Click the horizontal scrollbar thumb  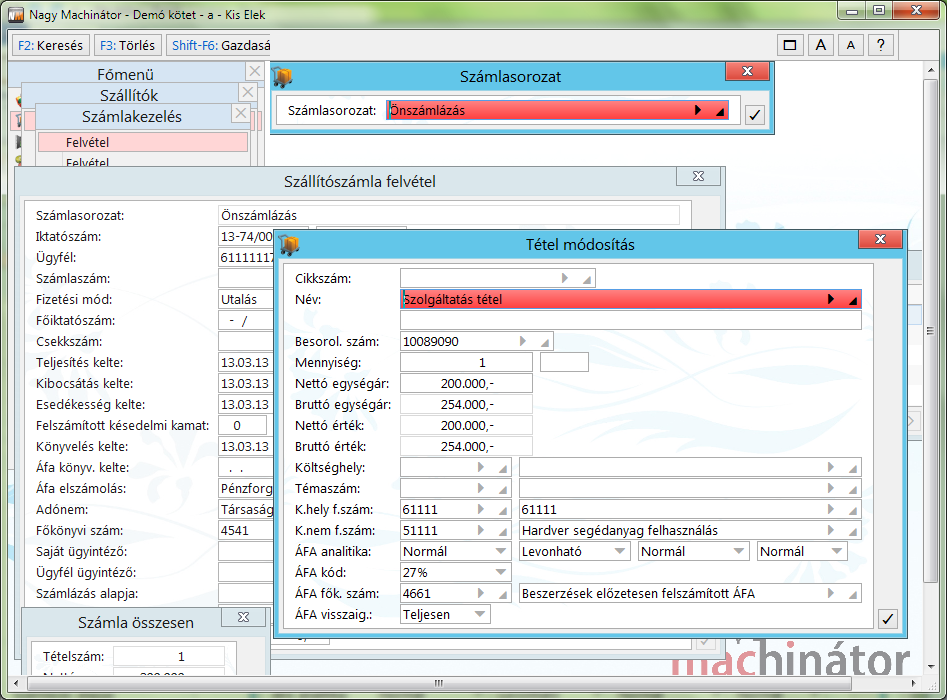click(x=439, y=683)
